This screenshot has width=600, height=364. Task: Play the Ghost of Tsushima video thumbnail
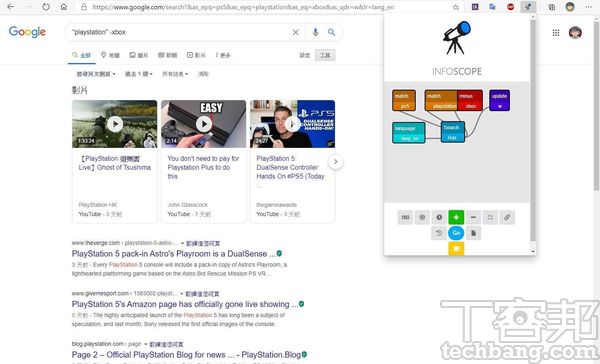coord(114,124)
